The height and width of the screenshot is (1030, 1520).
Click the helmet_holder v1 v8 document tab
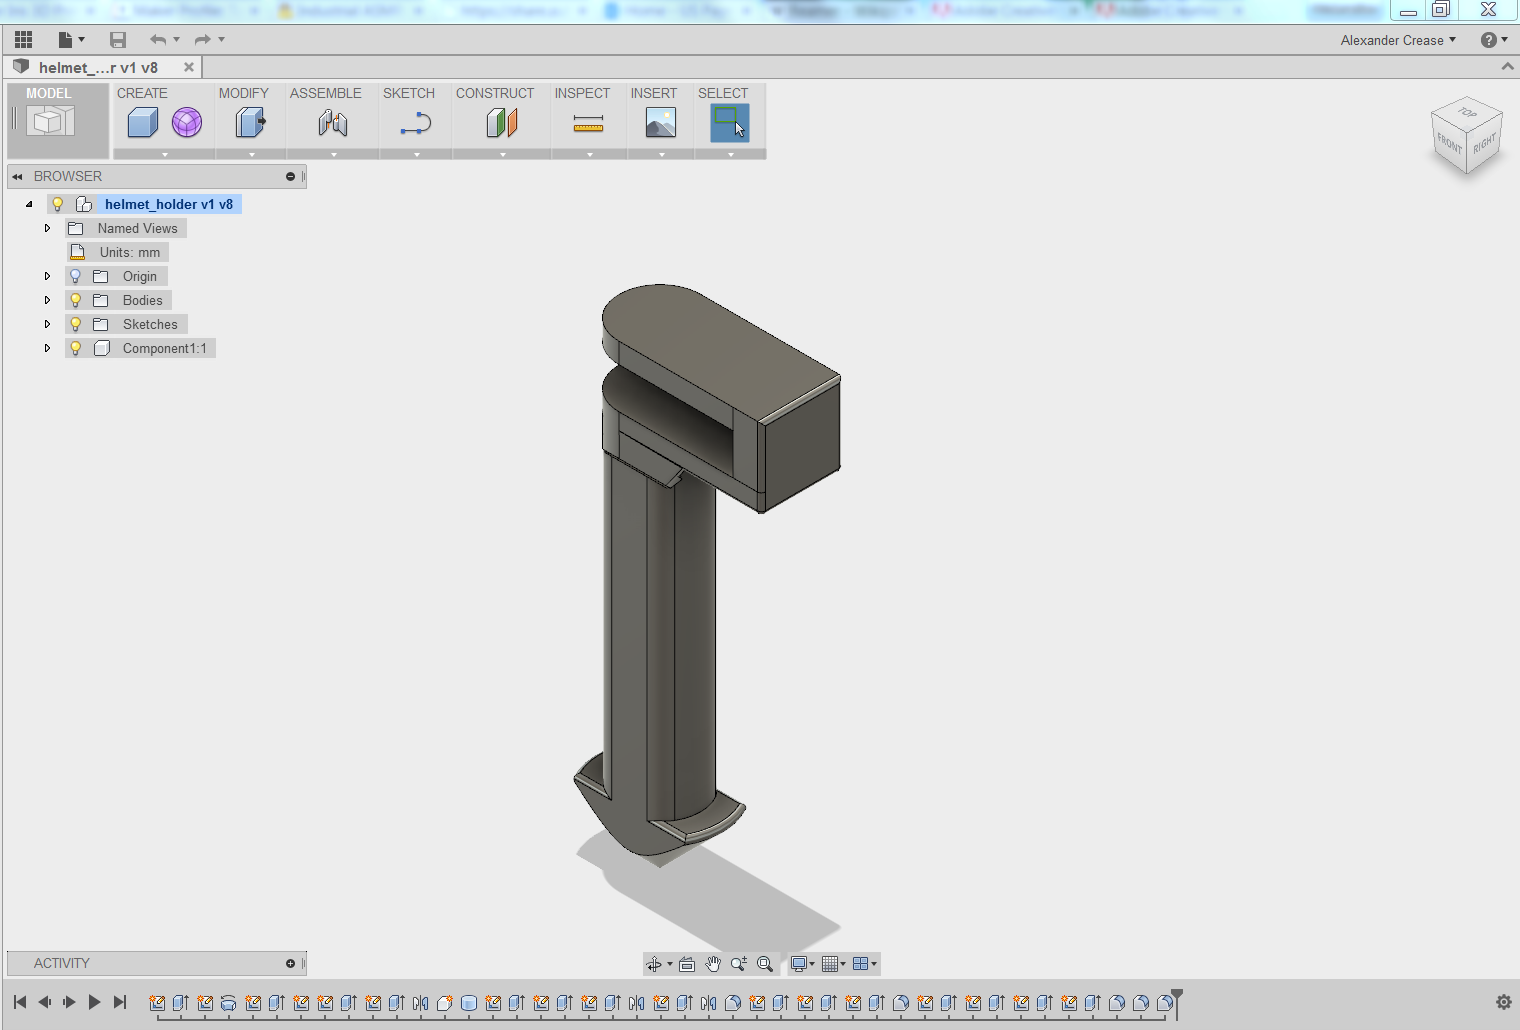[95, 67]
